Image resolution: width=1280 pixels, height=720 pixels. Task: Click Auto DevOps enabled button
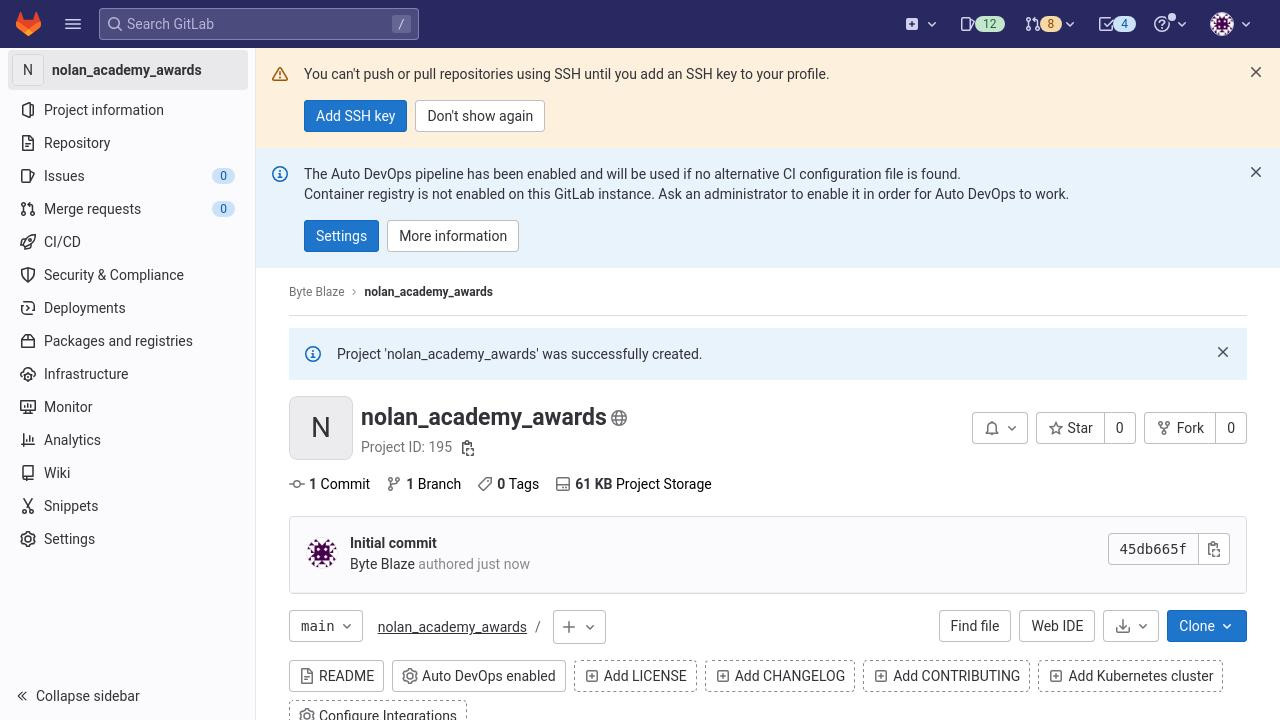[x=479, y=676]
